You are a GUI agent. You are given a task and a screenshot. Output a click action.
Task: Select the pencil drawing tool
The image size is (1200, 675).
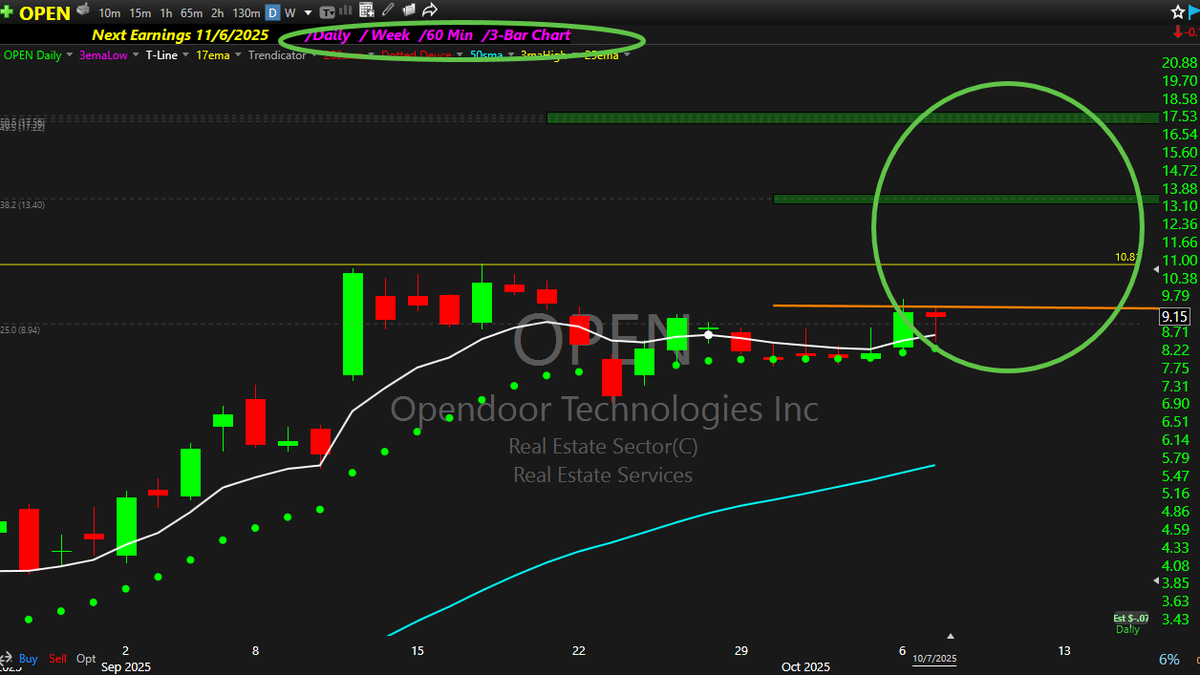tap(388, 11)
